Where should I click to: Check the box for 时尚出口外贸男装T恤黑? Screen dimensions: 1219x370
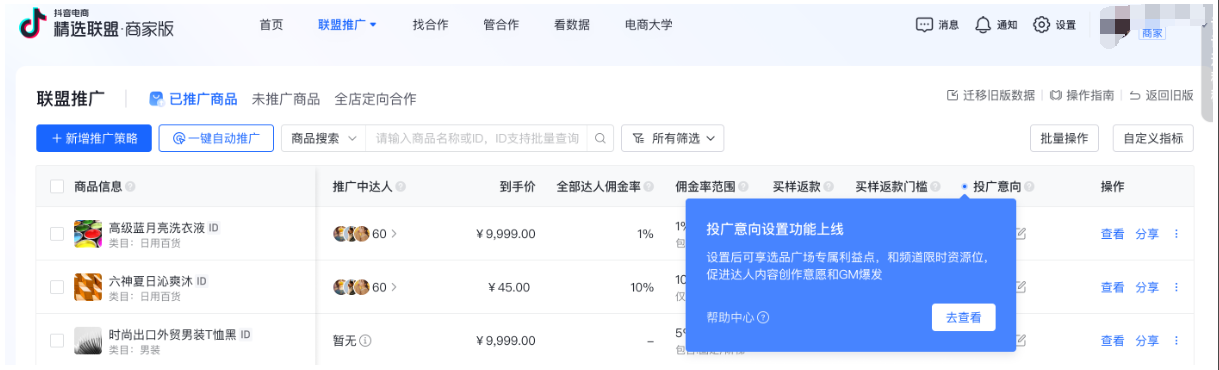[x=56, y=341]
